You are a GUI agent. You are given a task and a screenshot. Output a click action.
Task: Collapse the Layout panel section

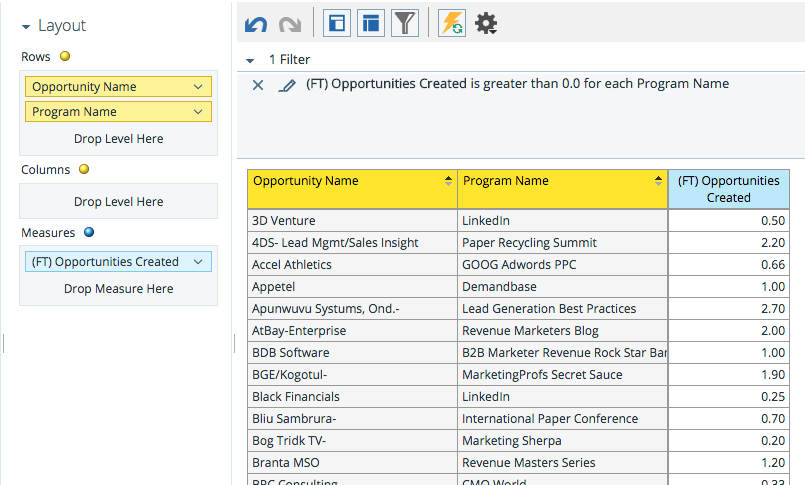pos(26,26)
